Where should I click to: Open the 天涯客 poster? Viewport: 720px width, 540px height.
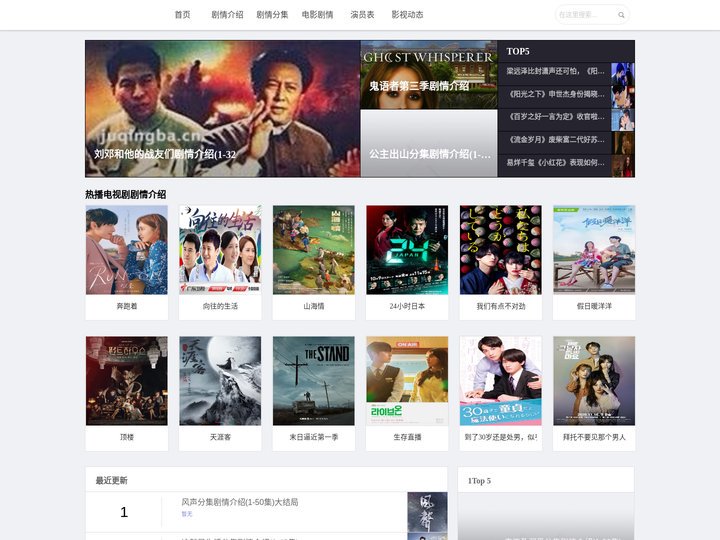[220, 381]
